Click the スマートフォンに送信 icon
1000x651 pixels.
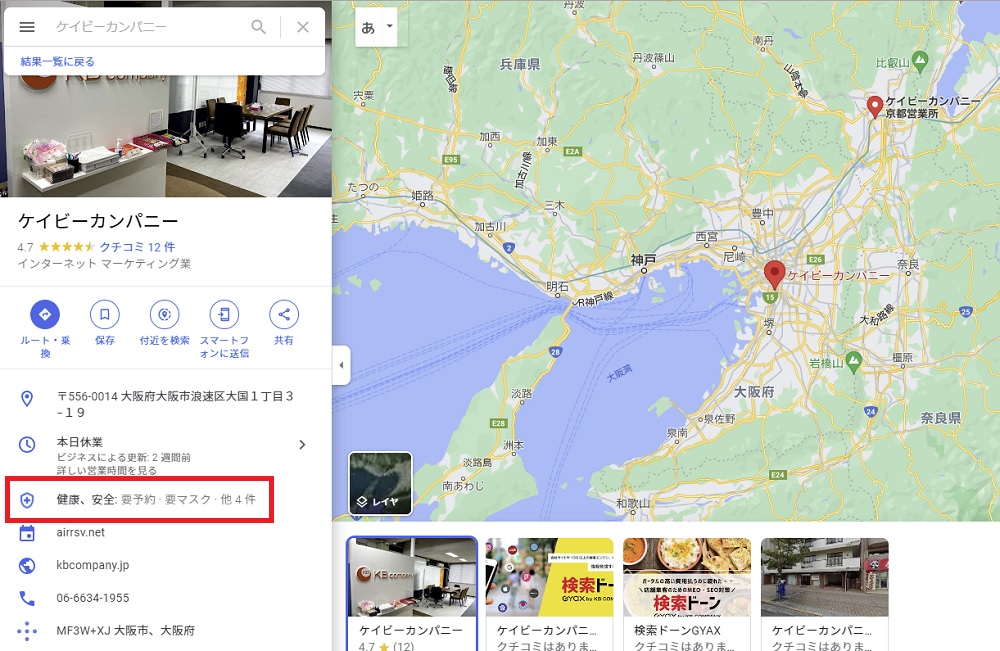coord(224,314)
